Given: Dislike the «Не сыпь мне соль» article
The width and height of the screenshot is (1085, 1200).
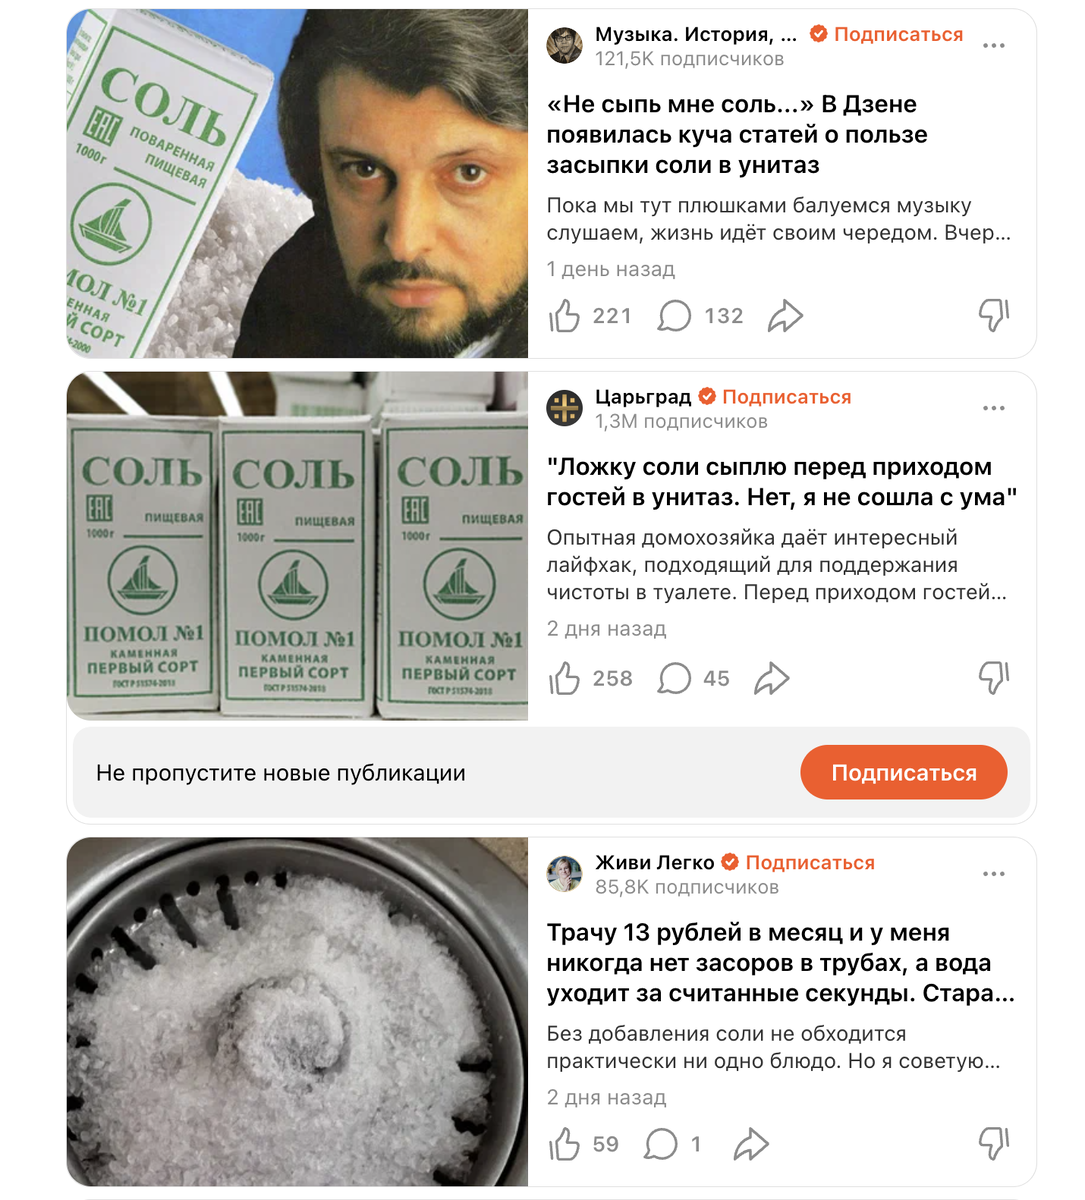Looking at the screenshot, I should pyautogui.click(x=994, y=316).
